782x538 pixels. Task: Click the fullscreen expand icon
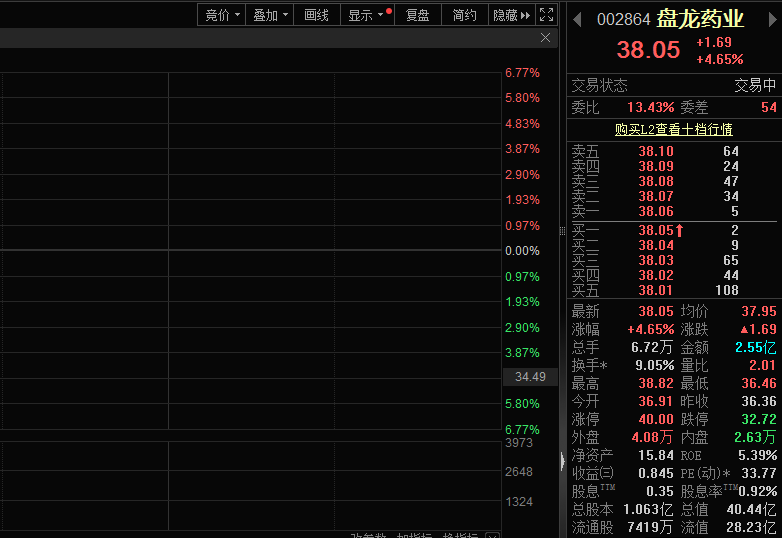click(x=546, y=15)
